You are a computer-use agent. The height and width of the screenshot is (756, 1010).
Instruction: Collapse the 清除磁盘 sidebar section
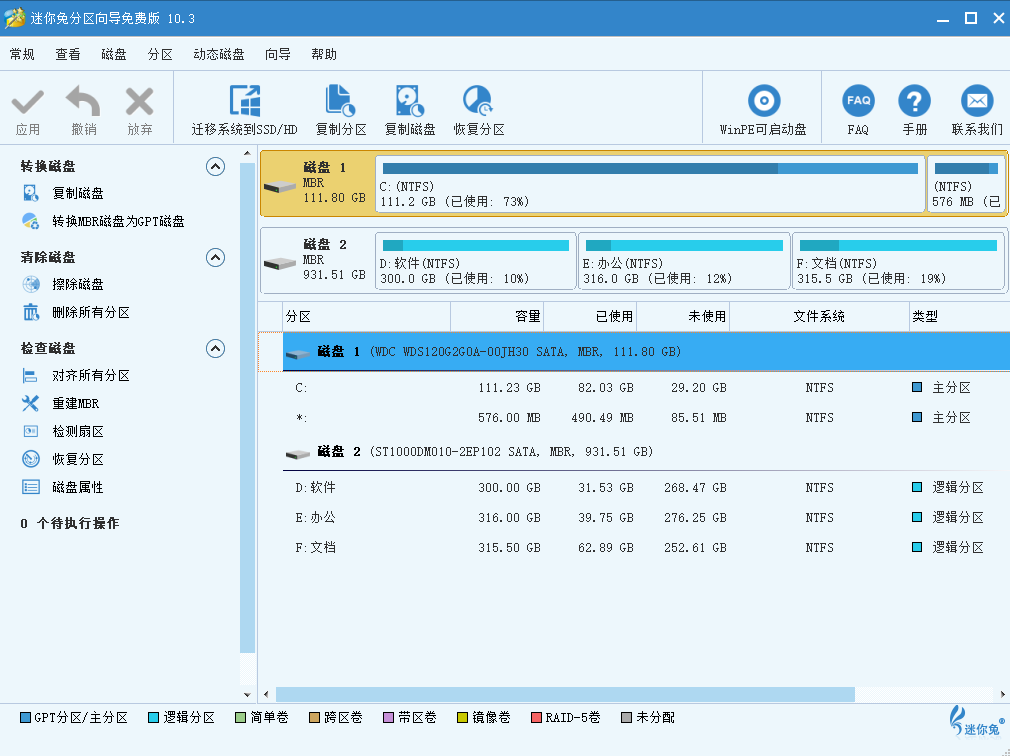tap(215, 258)
